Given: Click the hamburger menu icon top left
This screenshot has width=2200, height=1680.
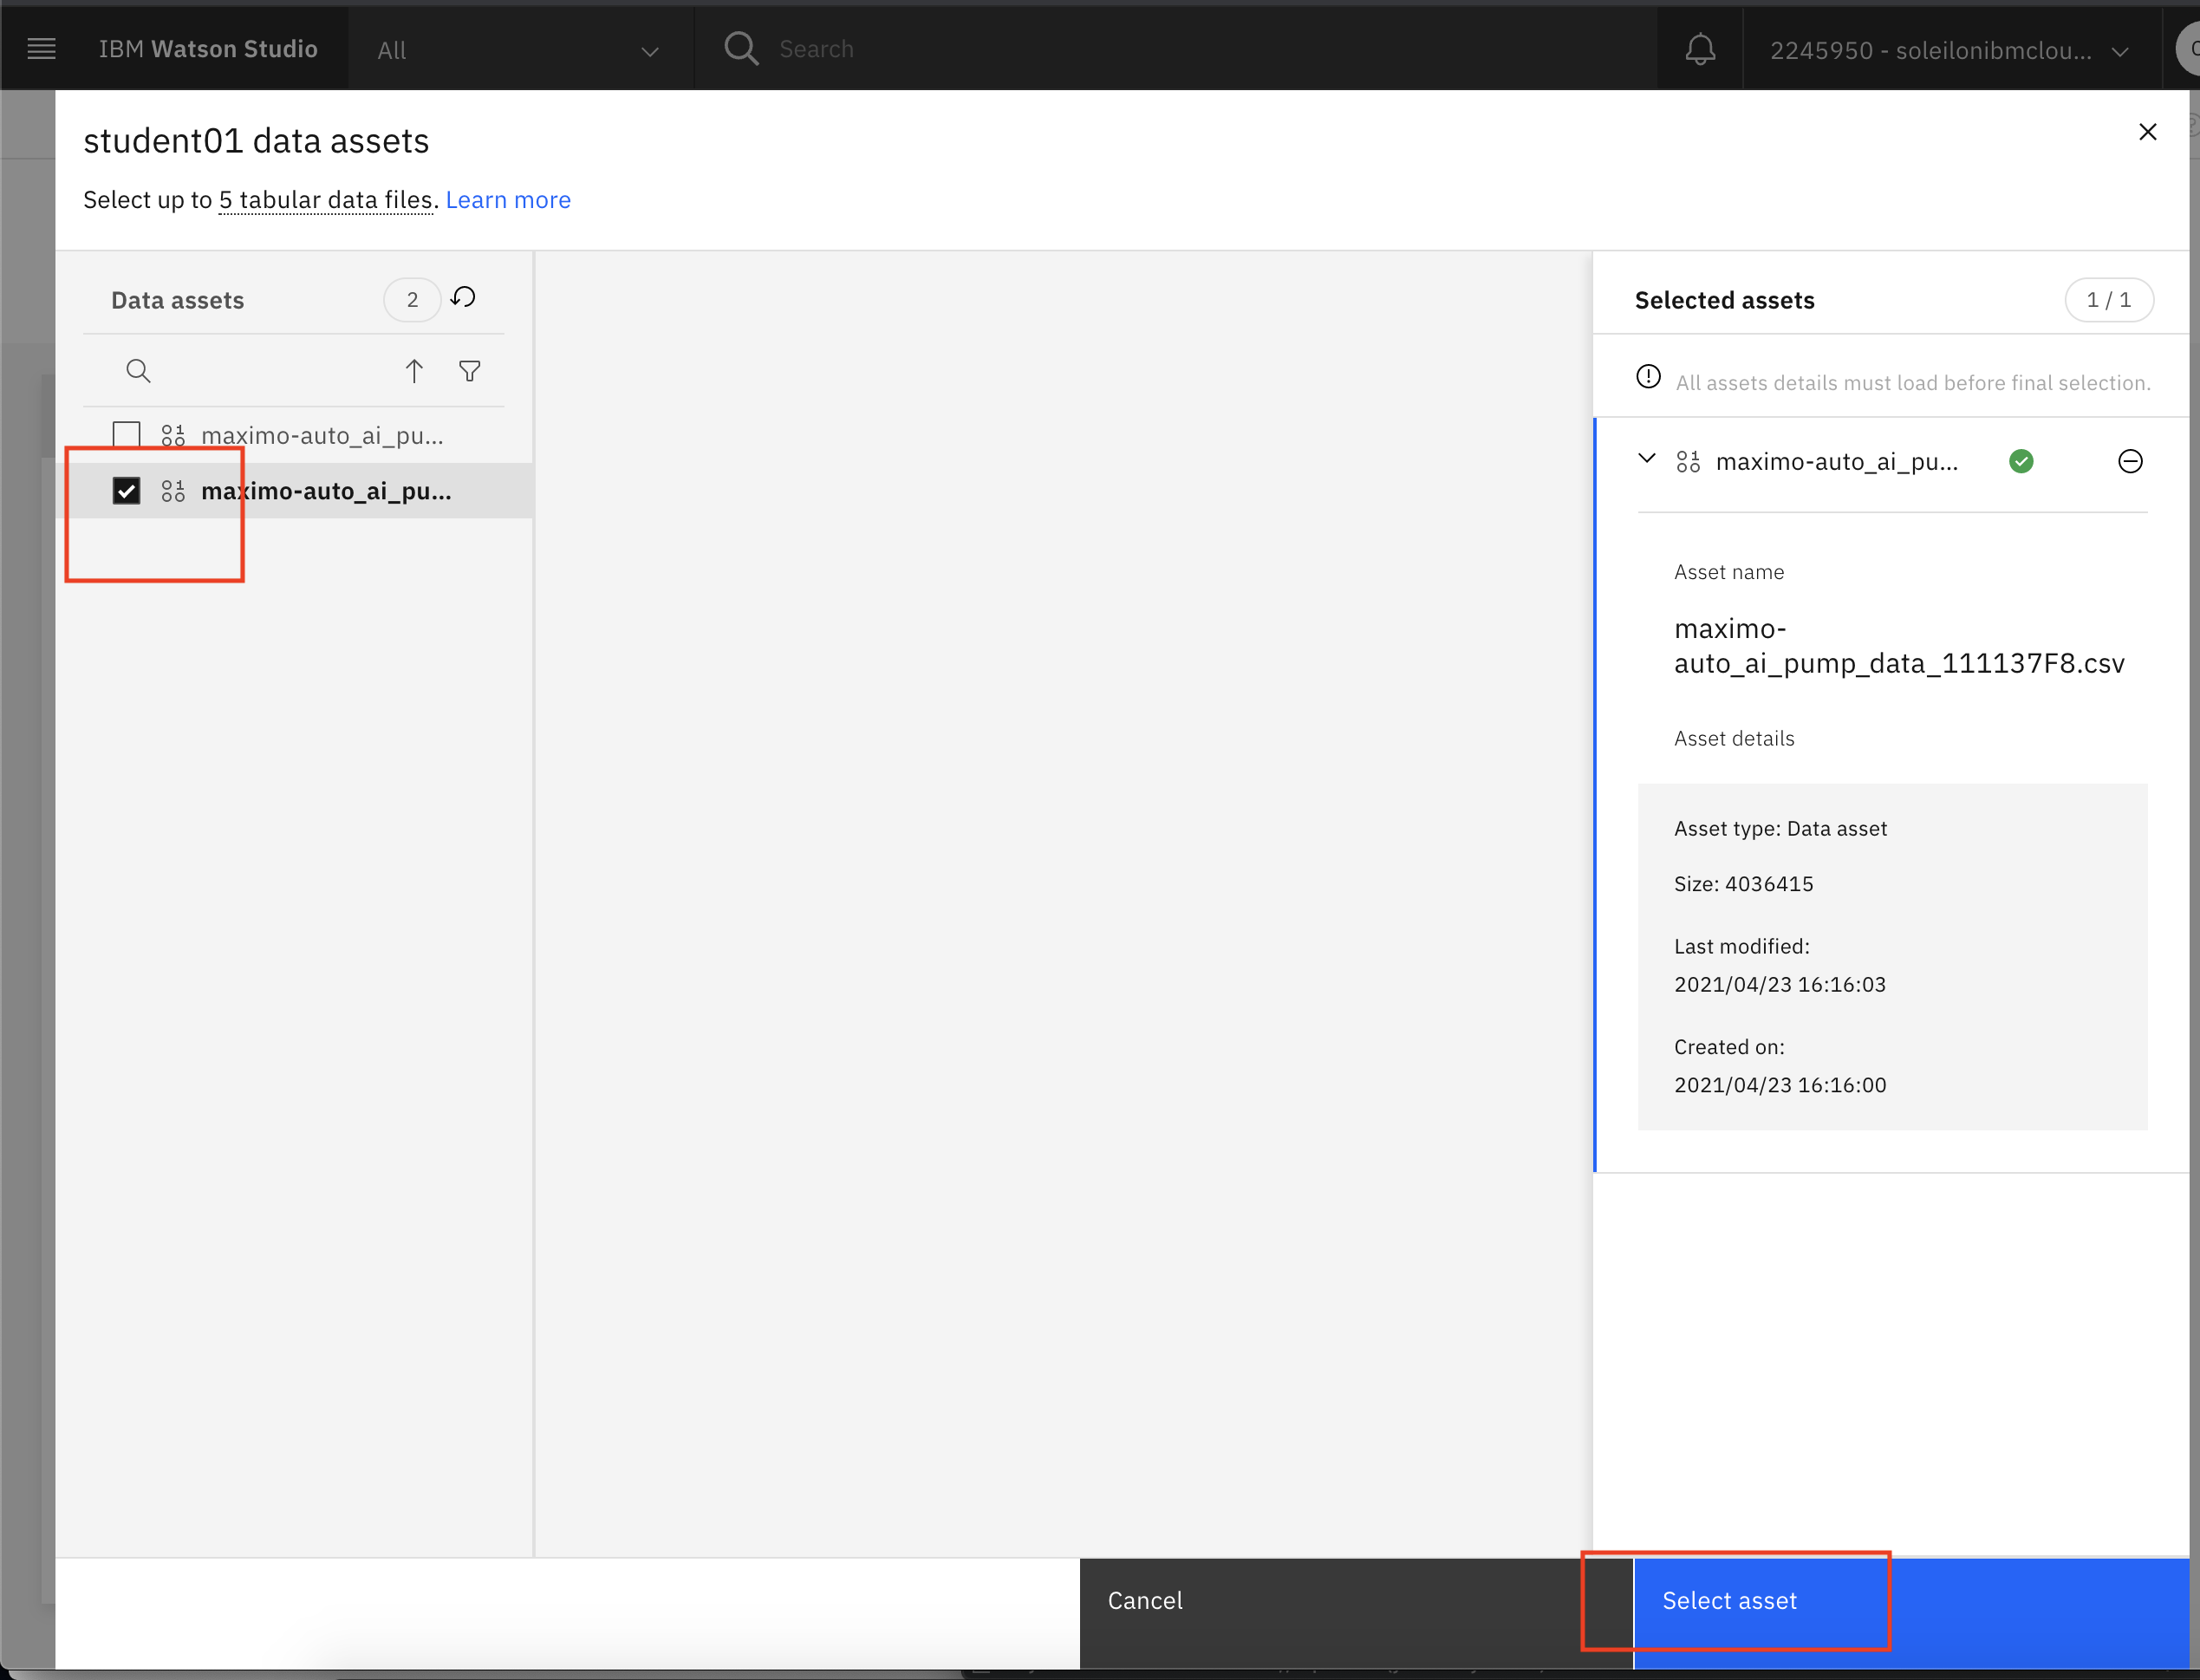Looking at the screenshot, I should click(41, 48).
